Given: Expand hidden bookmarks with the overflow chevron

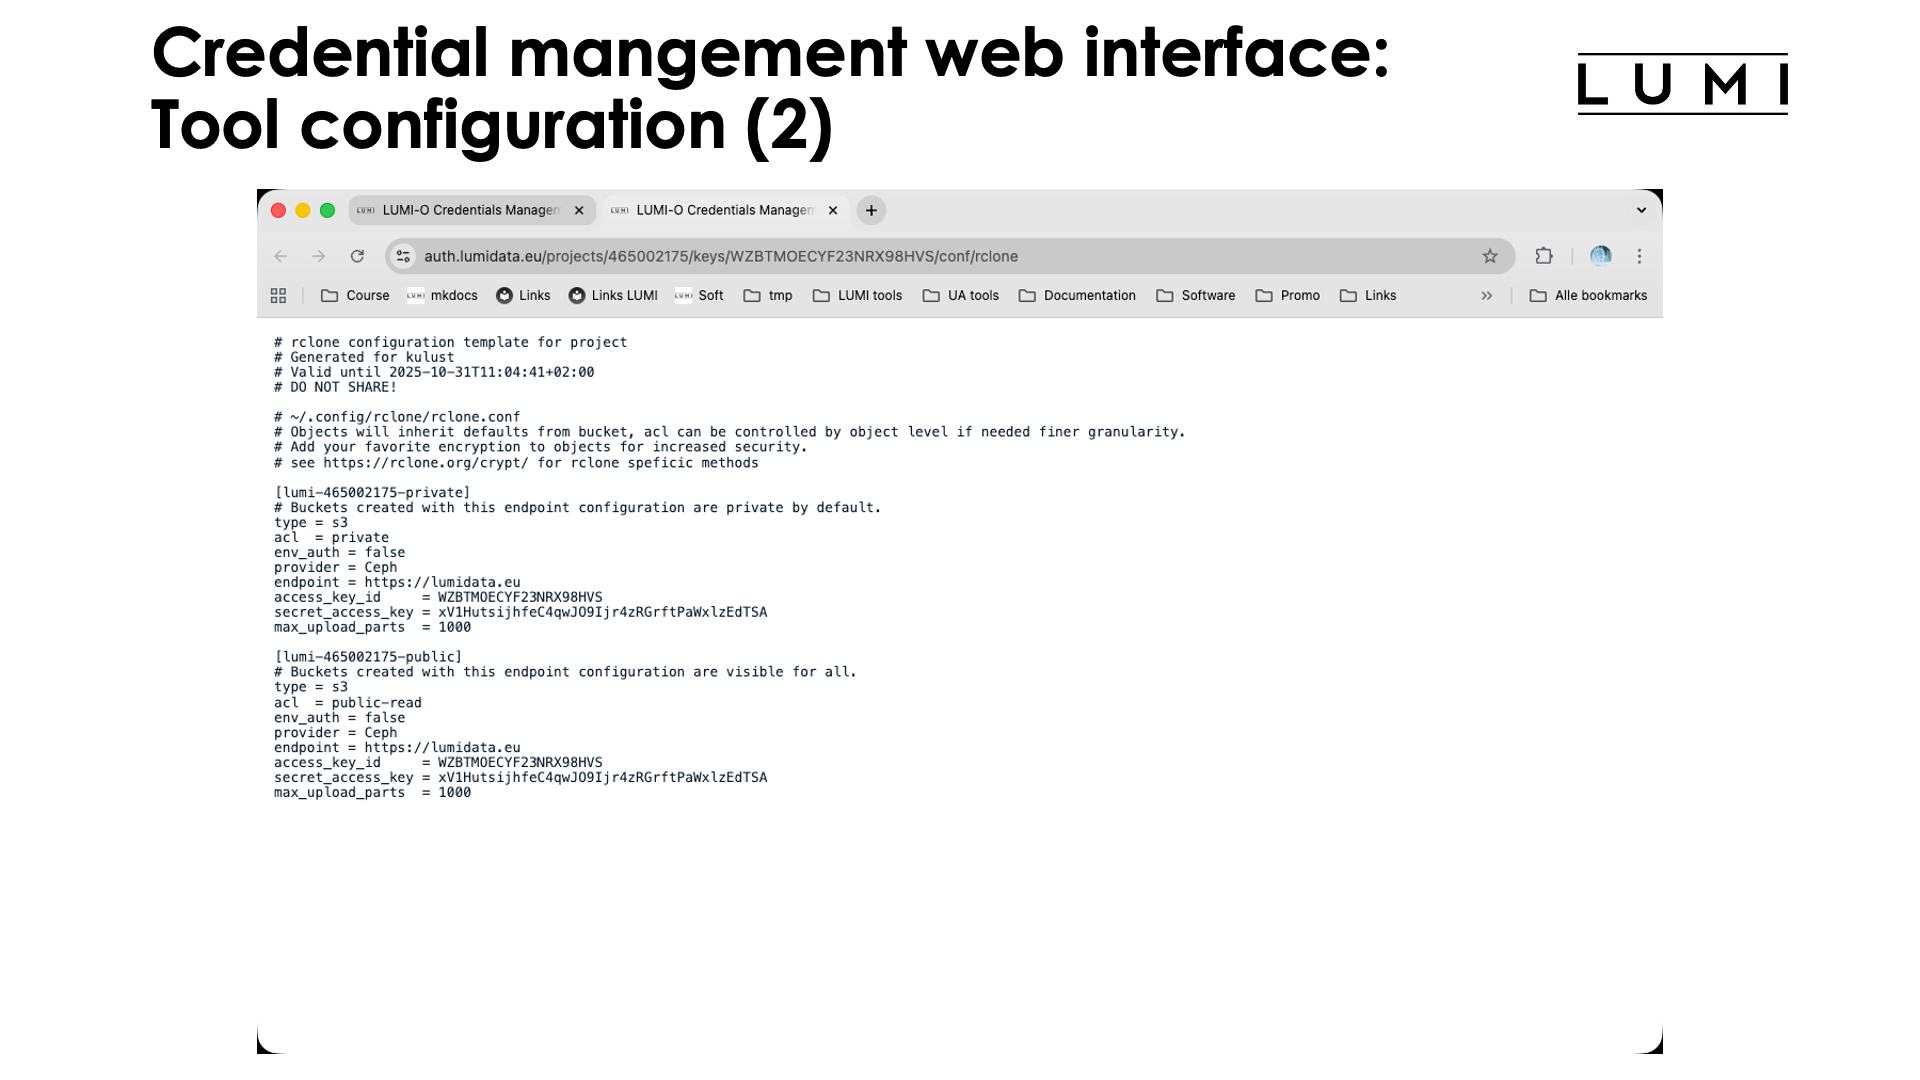Looking at the screenshot, I should coord(1487,295).
